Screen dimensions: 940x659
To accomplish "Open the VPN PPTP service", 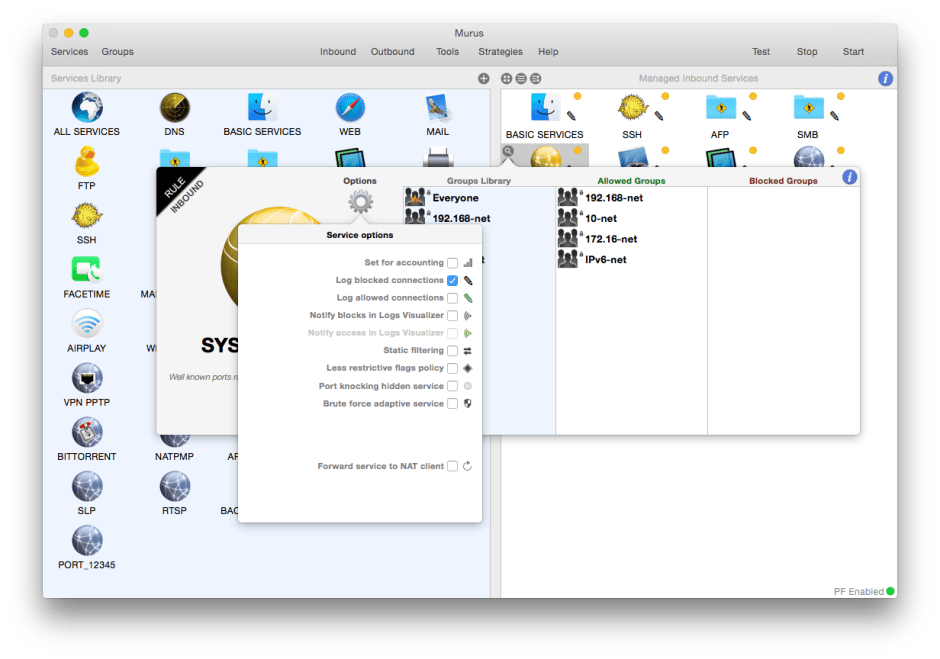I will 86,378.
